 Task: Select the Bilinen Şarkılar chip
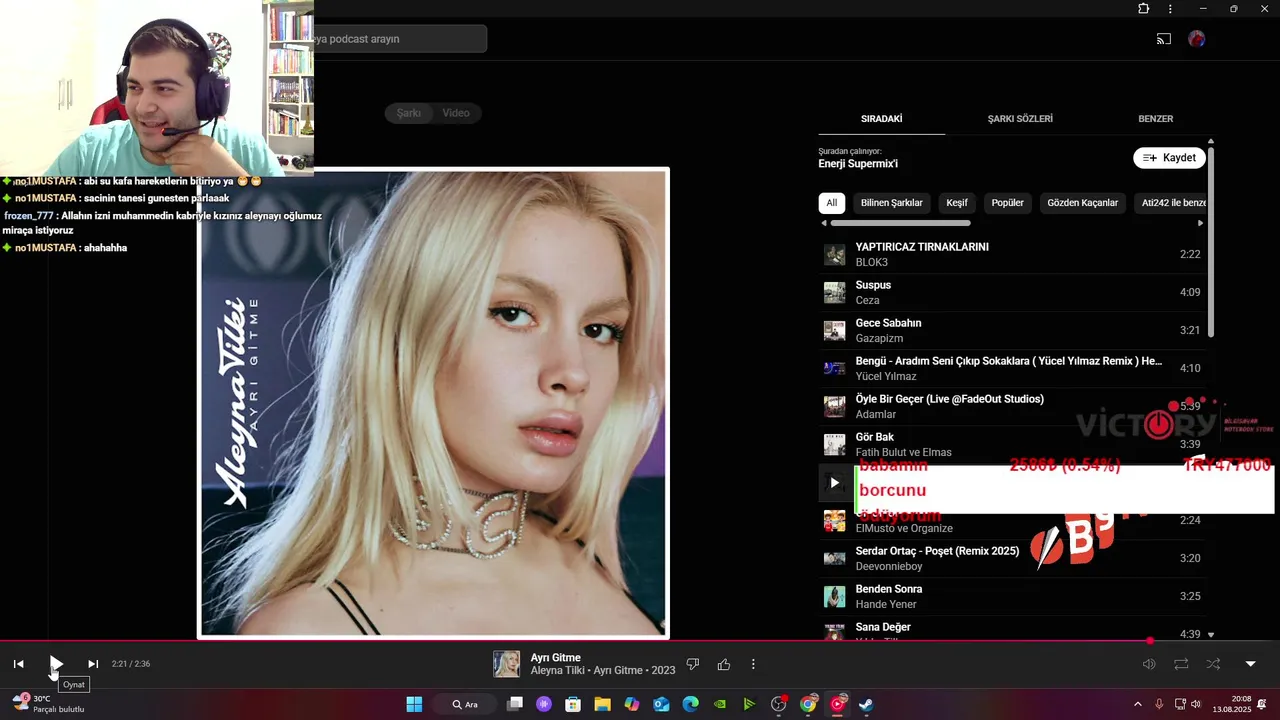pos(892,203)
